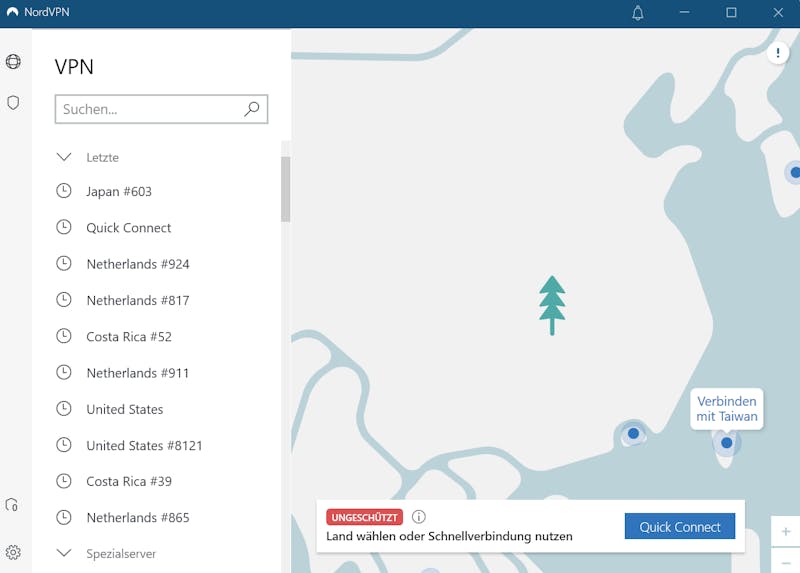Viewport: 800px width, 573px height.
Task: Focus the Suchen search field
Action: click(161, 109)
